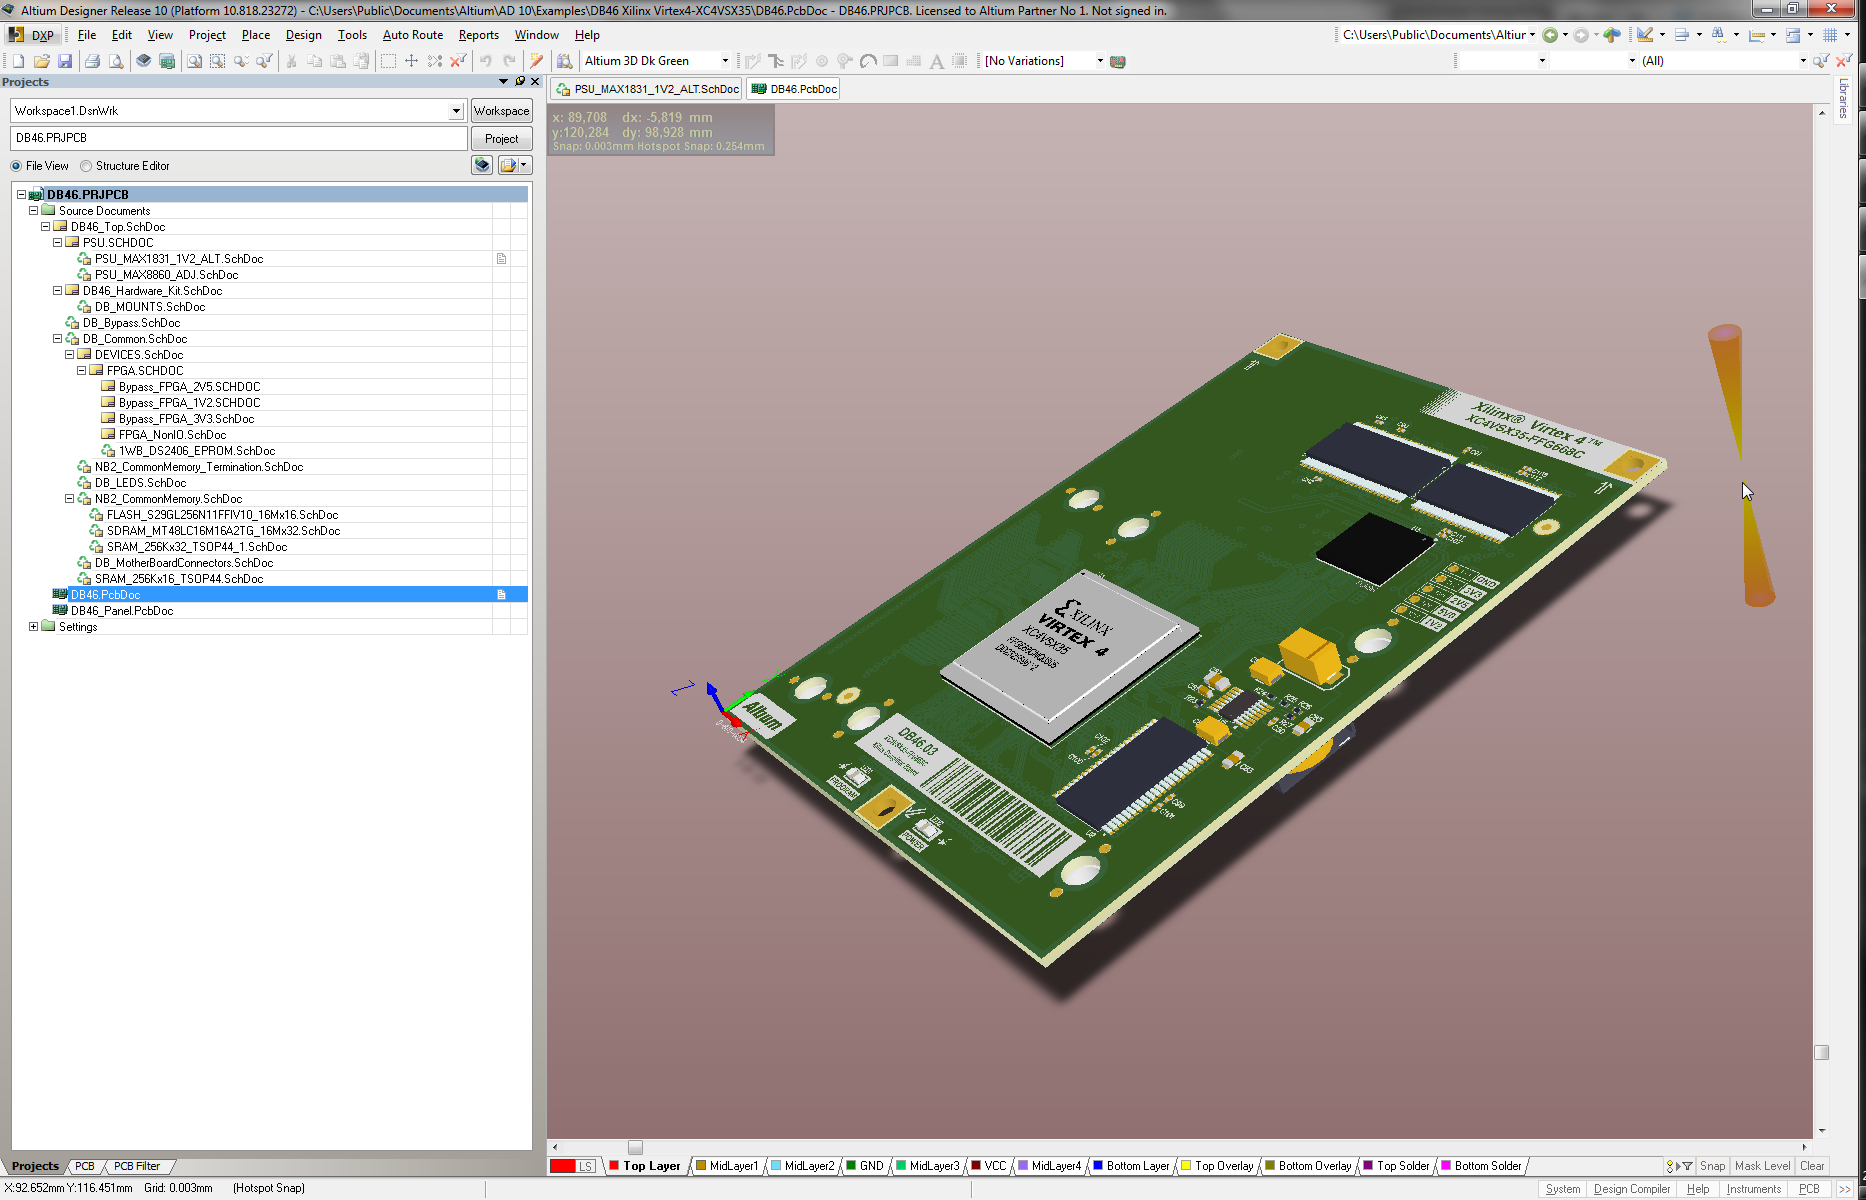This screenshot has height=1200, width=1866.
Task: Click the Save document icon
Action: (x=65, y=61)
